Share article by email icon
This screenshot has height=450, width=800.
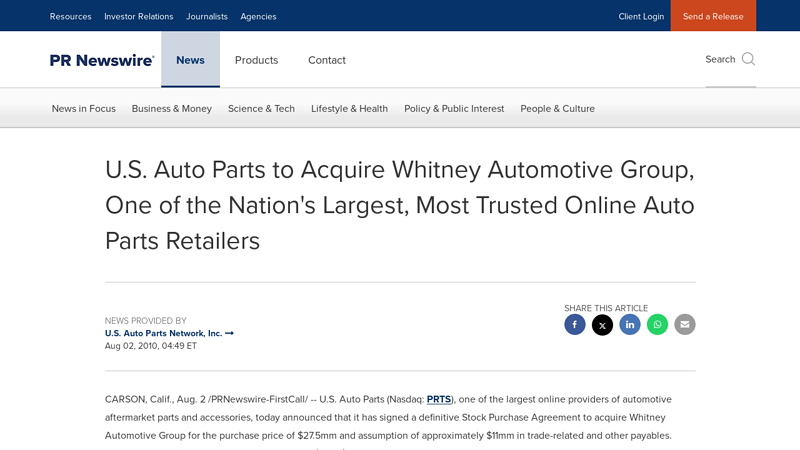[685, 324]
